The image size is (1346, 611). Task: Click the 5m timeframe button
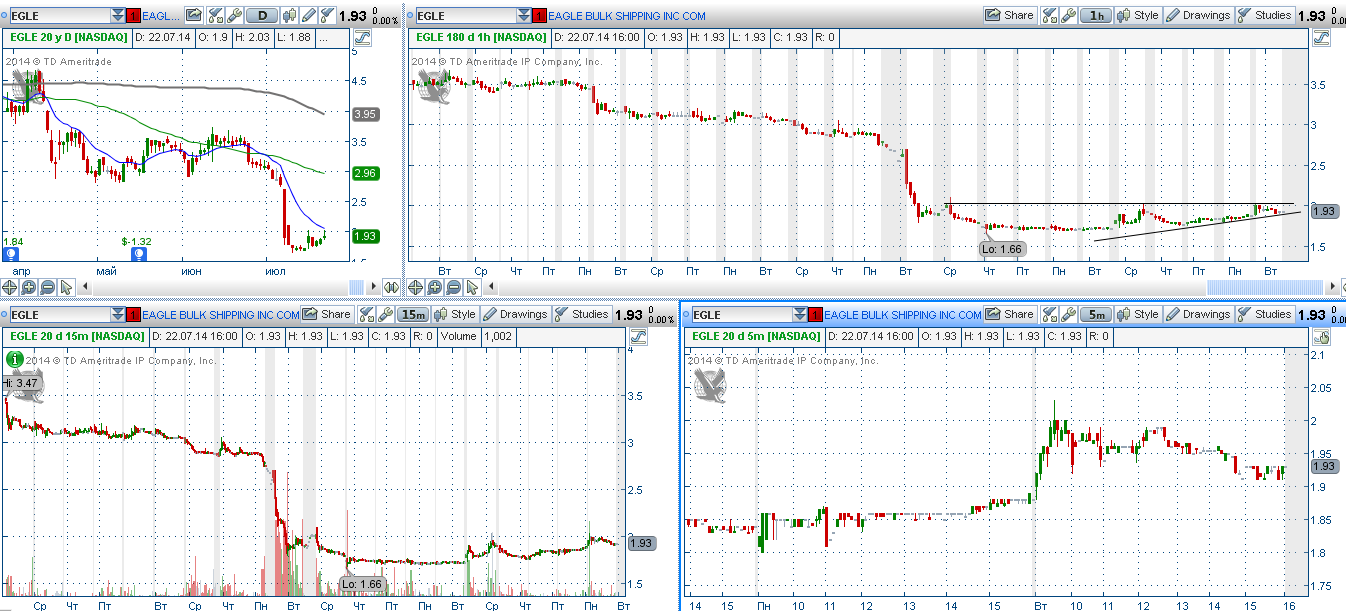tap(1097, 314)
